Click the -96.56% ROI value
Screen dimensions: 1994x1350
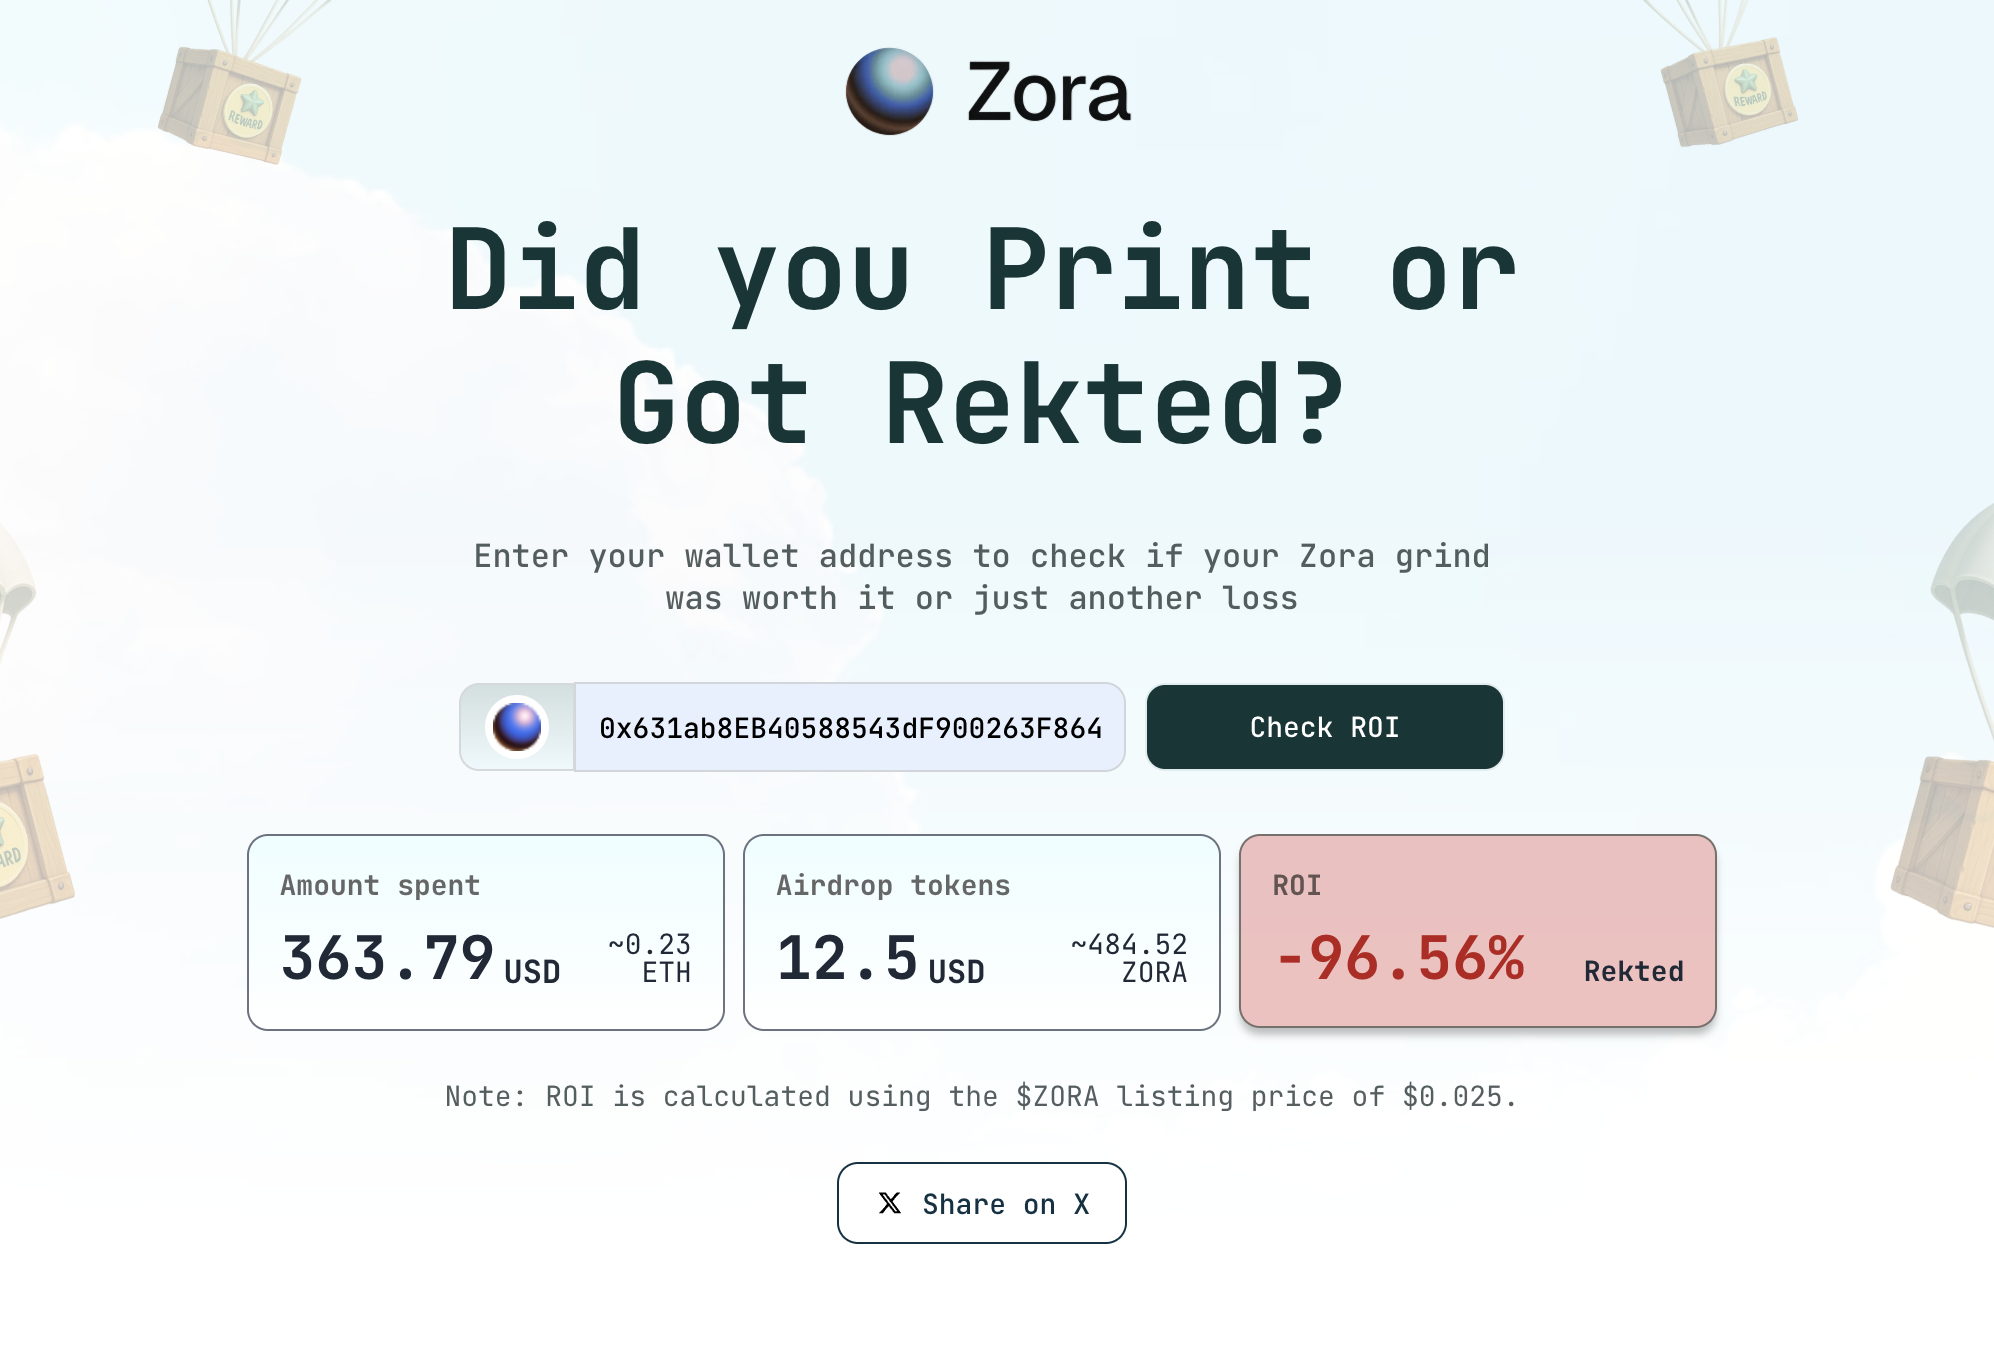click(x=1400, y=958)
